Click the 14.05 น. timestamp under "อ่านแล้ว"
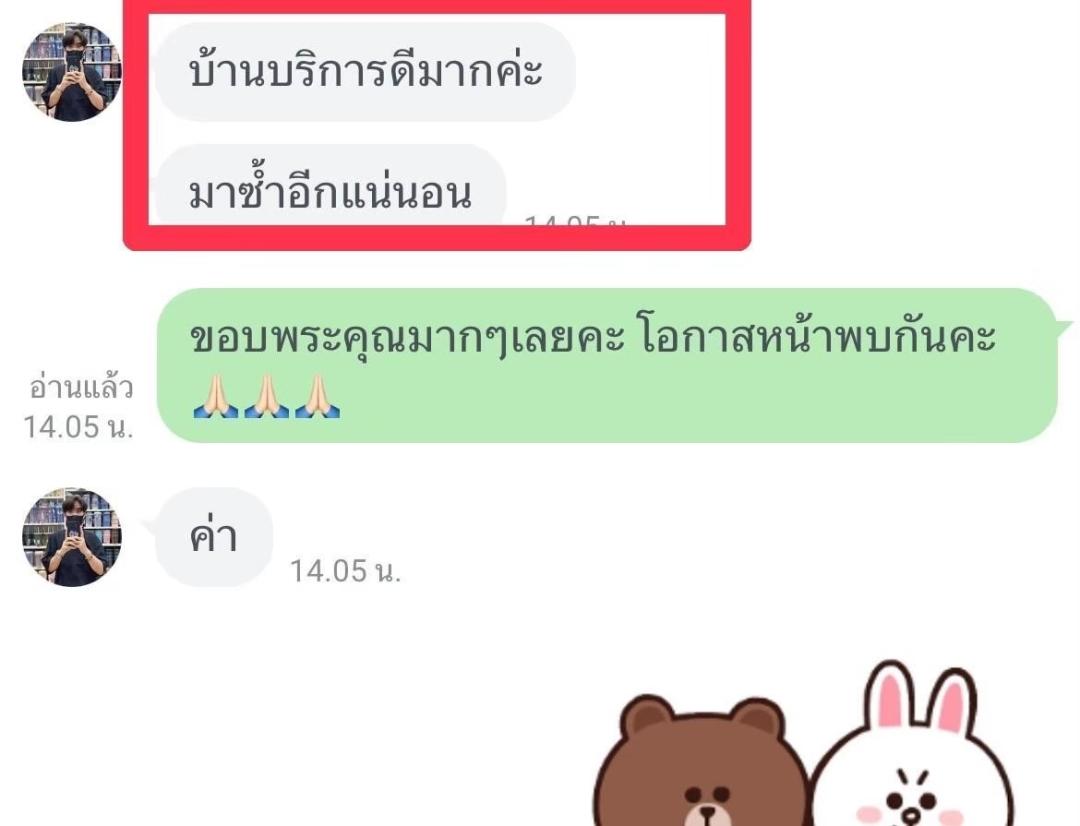 (x=78, y=427)
